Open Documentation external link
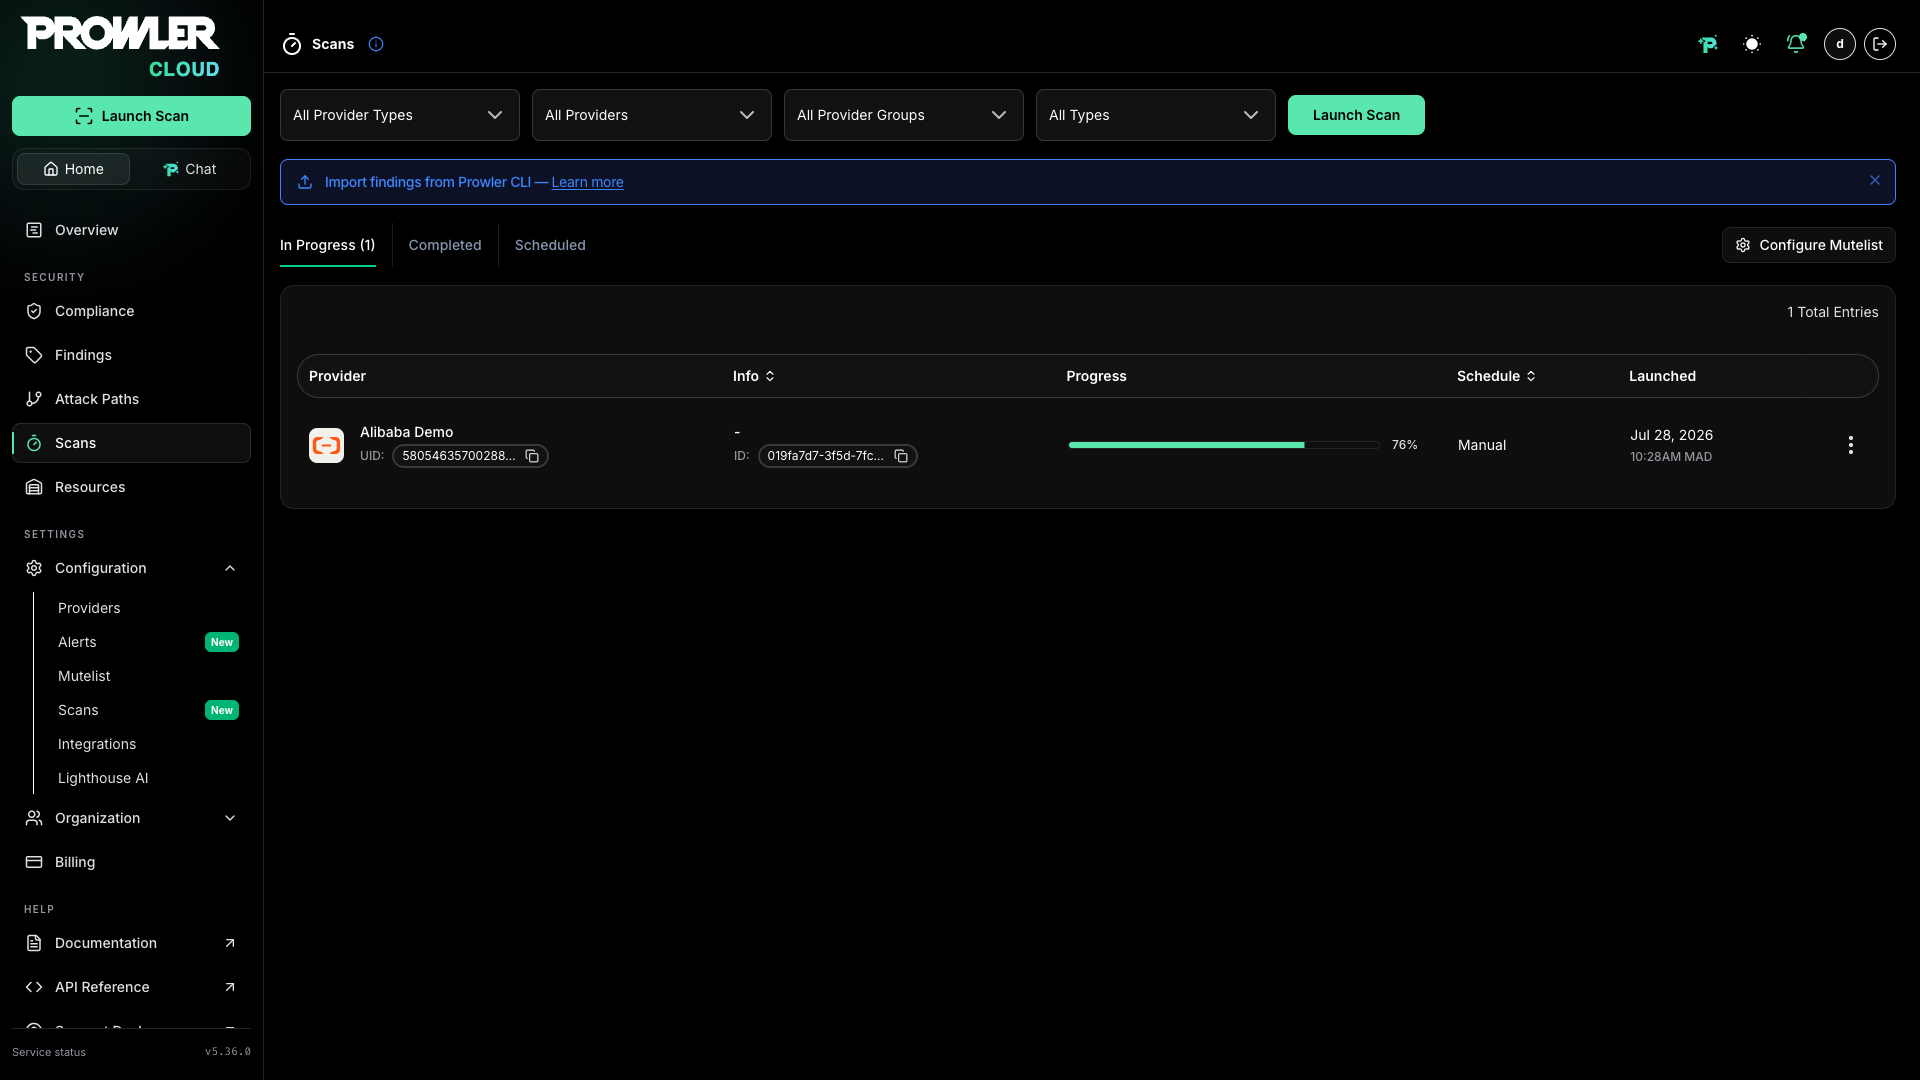 coord(131,943)
